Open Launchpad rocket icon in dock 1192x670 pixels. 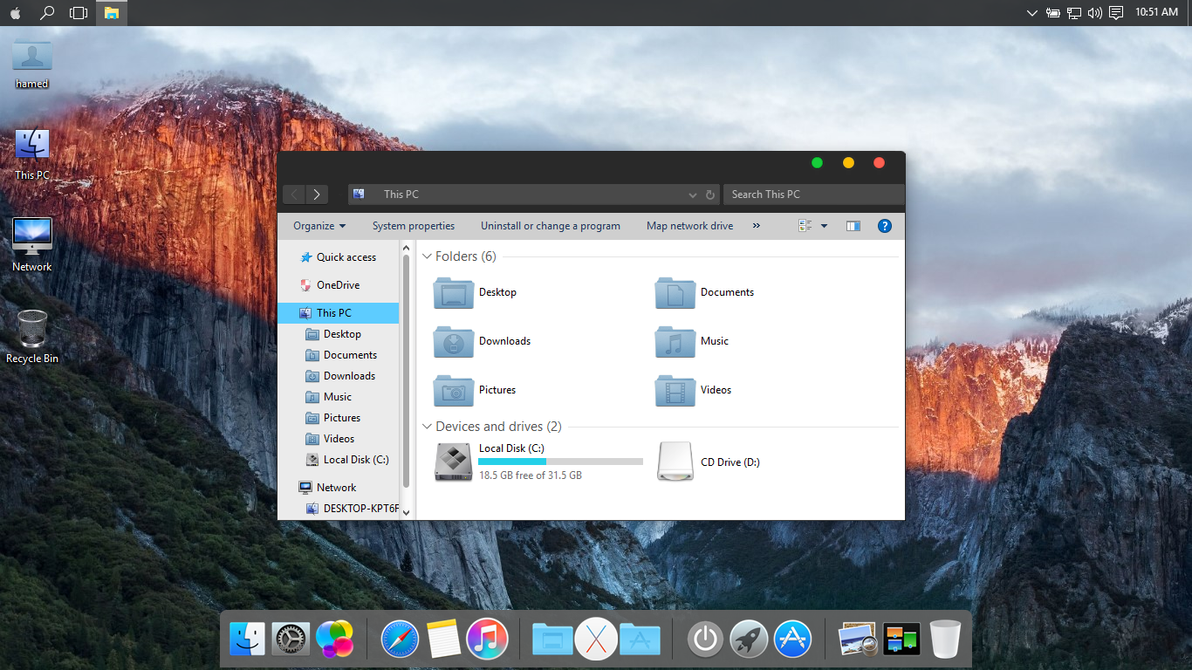click(749, 639)
